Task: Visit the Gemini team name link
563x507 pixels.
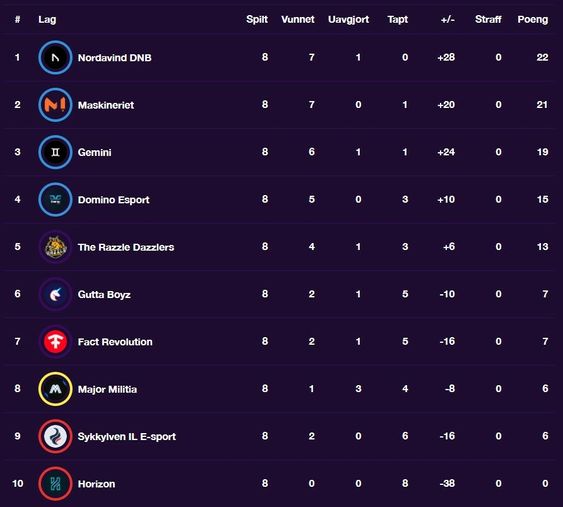Action: 94,153
